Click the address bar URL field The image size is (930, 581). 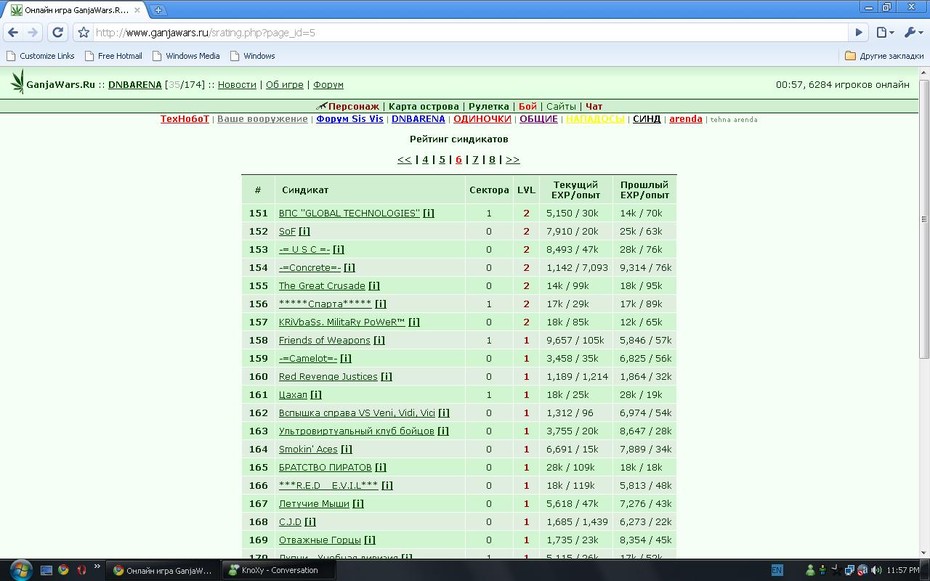coord(463,33)
